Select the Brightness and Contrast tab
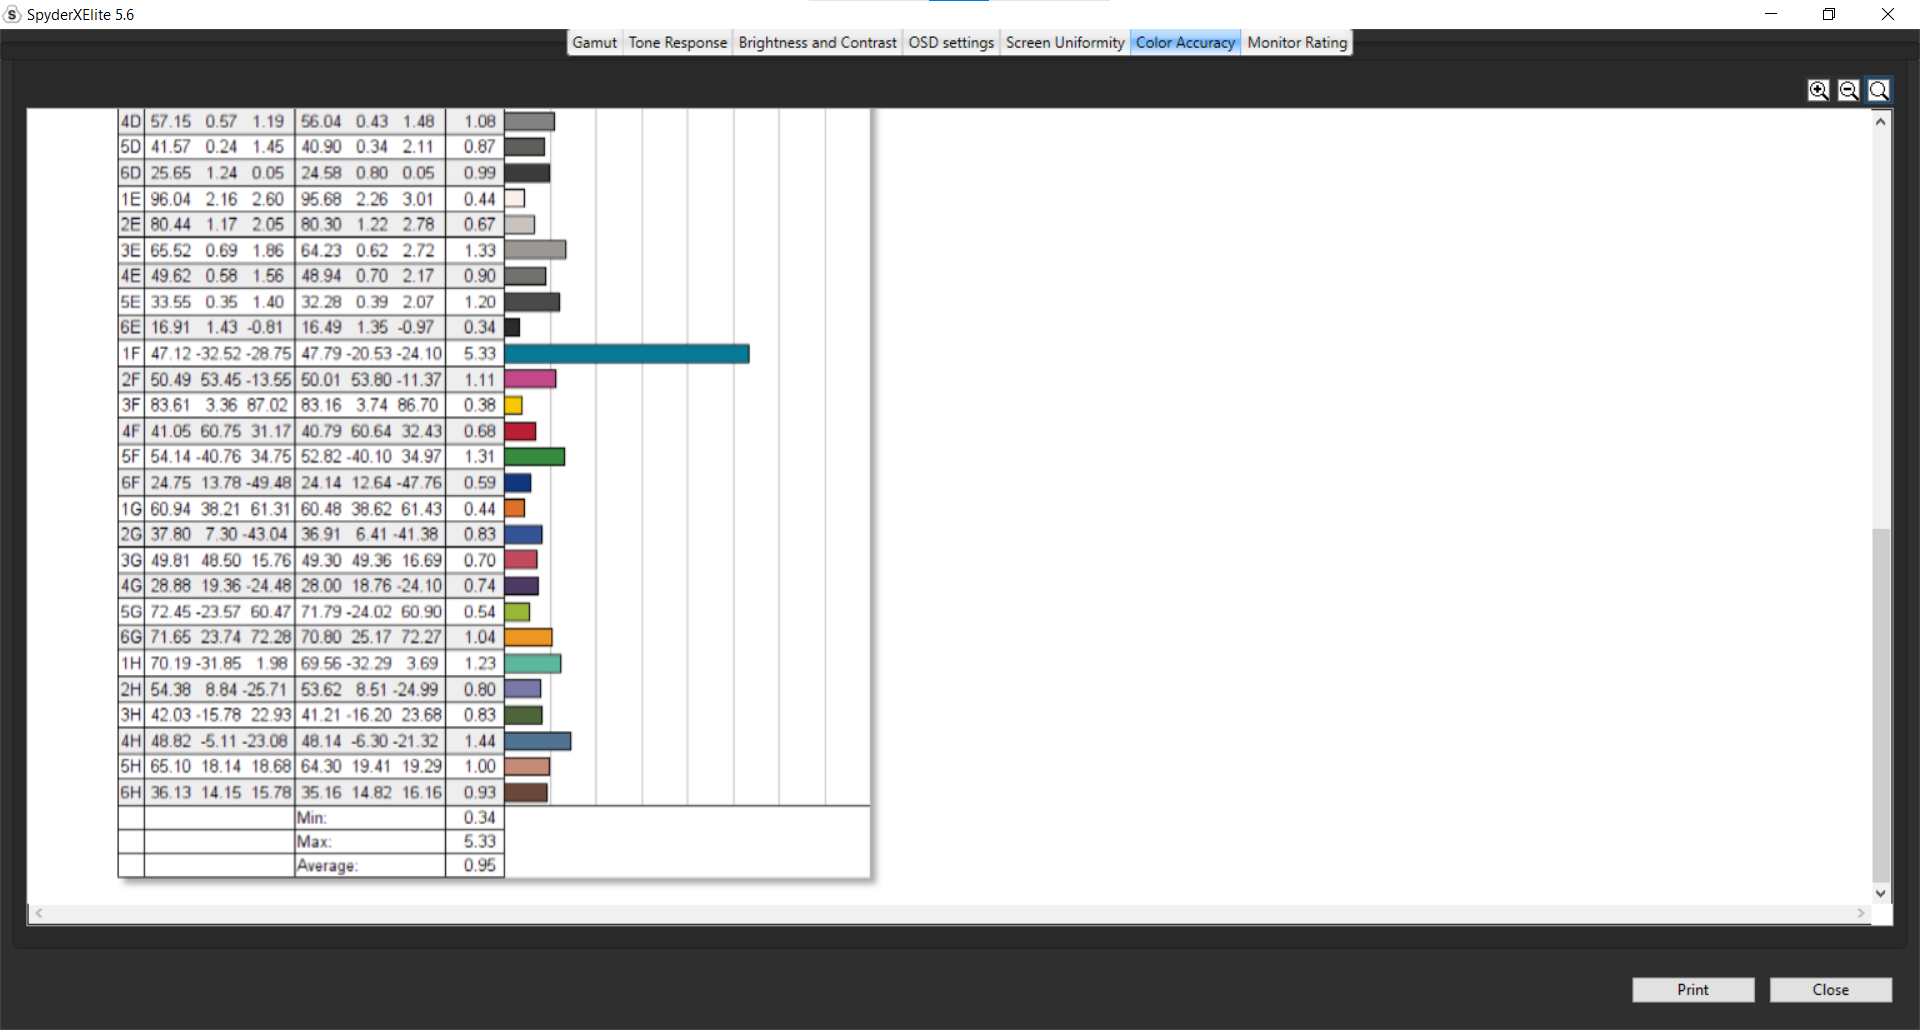1920x1030 pixels. point(817,42)
